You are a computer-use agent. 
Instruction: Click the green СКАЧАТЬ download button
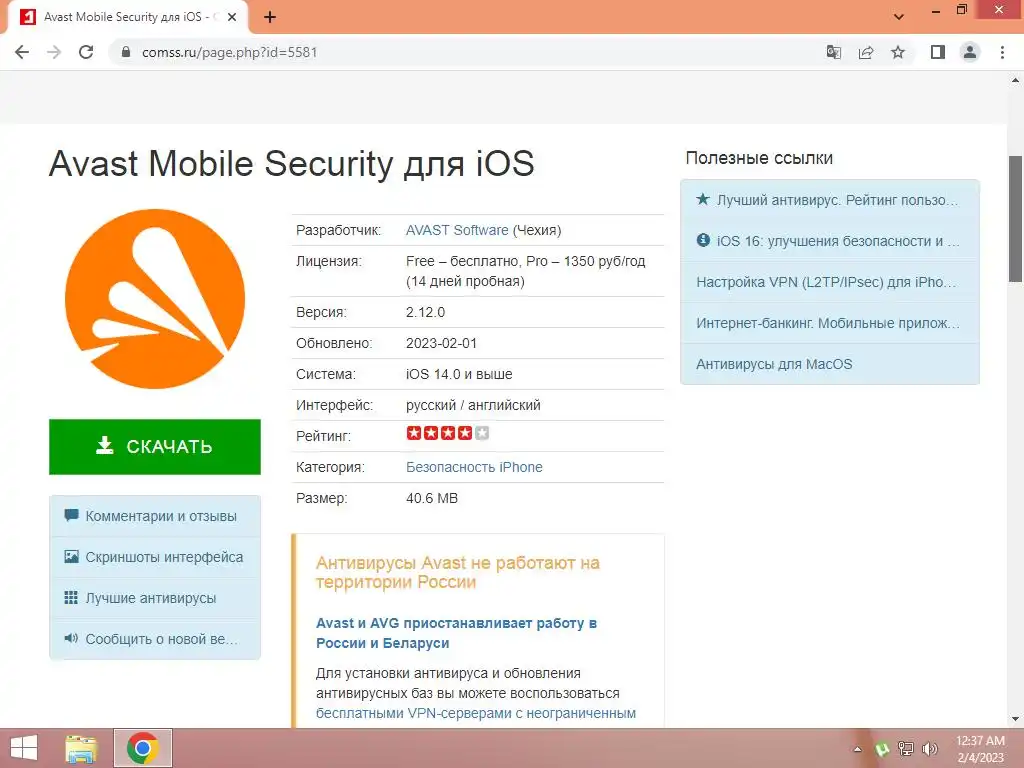(155, 447)
